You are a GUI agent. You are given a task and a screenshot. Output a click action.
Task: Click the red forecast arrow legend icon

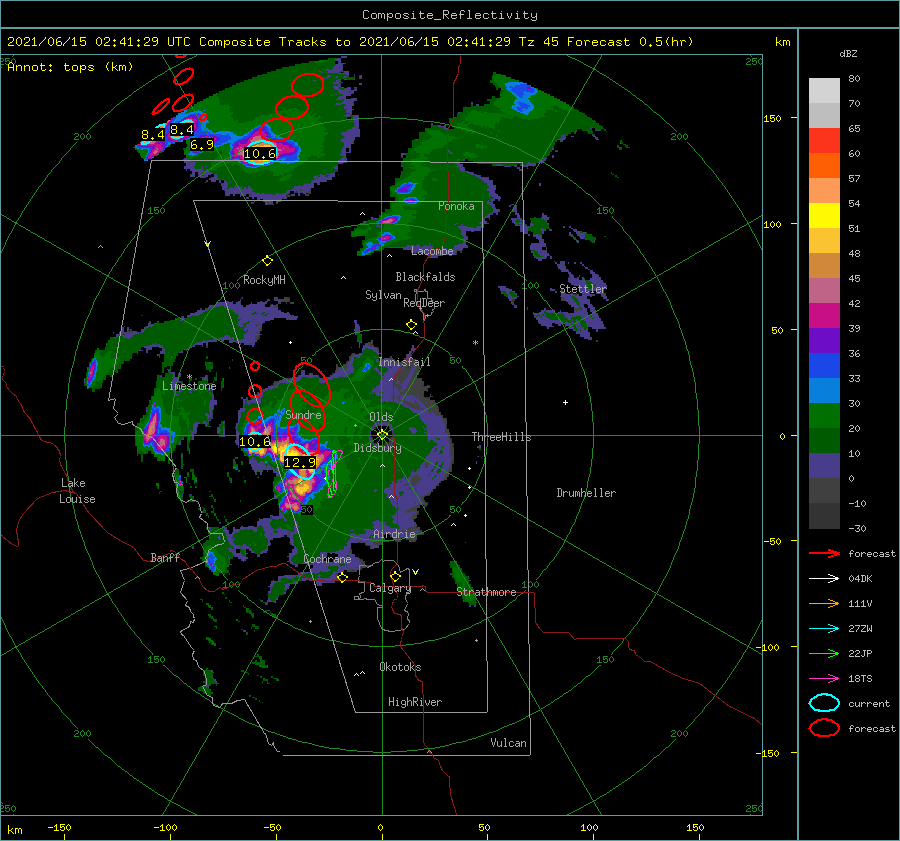(824, 553)
